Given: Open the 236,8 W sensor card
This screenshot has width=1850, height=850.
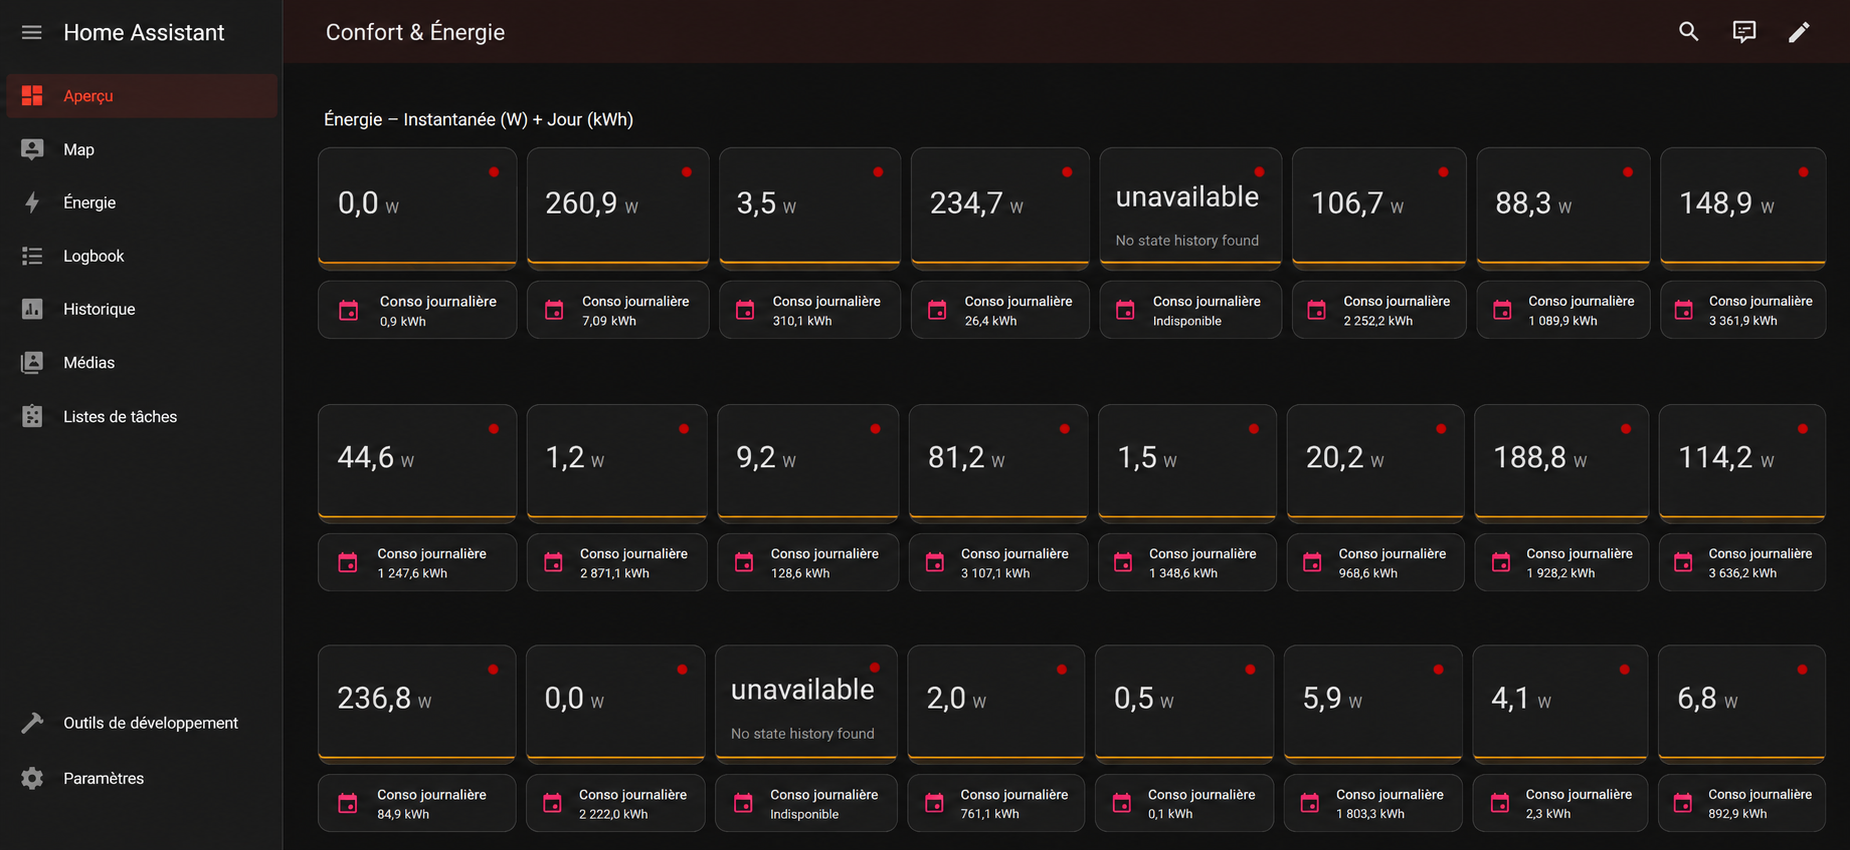Looking at the screenshot, I should tap(417, 704).
